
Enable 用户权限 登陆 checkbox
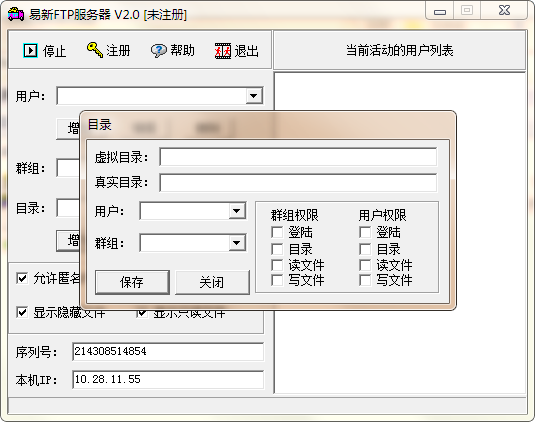click(365, 232)
